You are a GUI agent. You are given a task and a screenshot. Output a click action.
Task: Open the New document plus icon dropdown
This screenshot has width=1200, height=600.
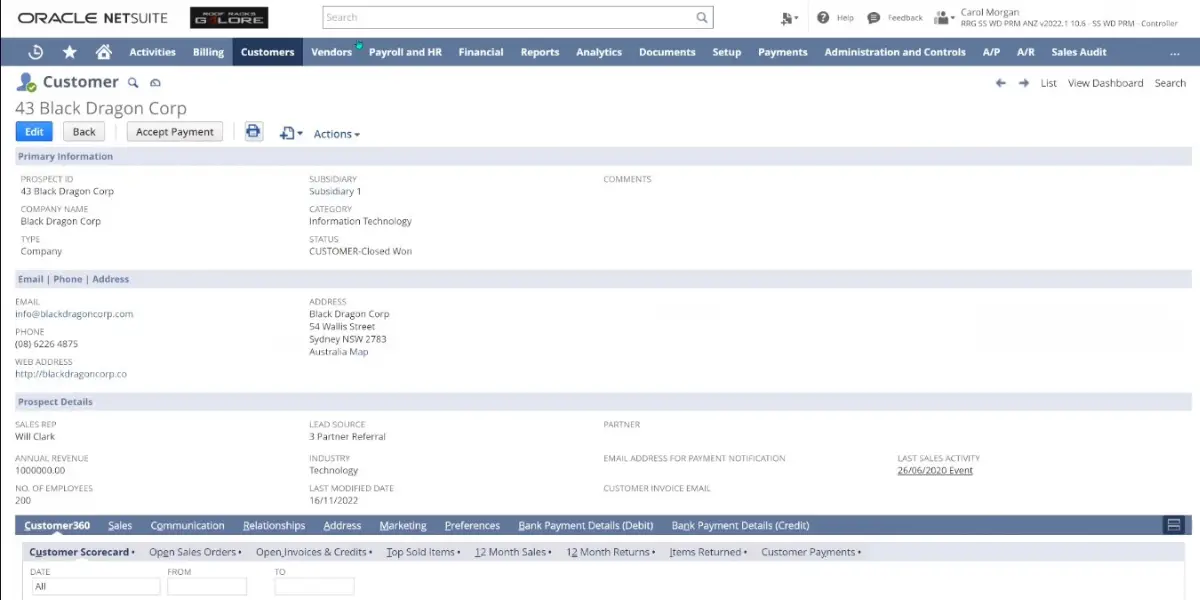[291, 133]
